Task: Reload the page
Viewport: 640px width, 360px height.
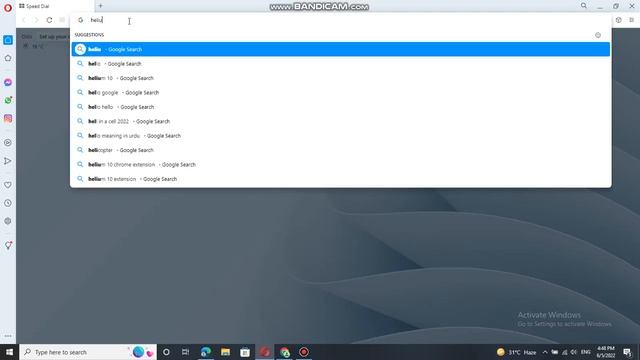Action: (49, 20)
